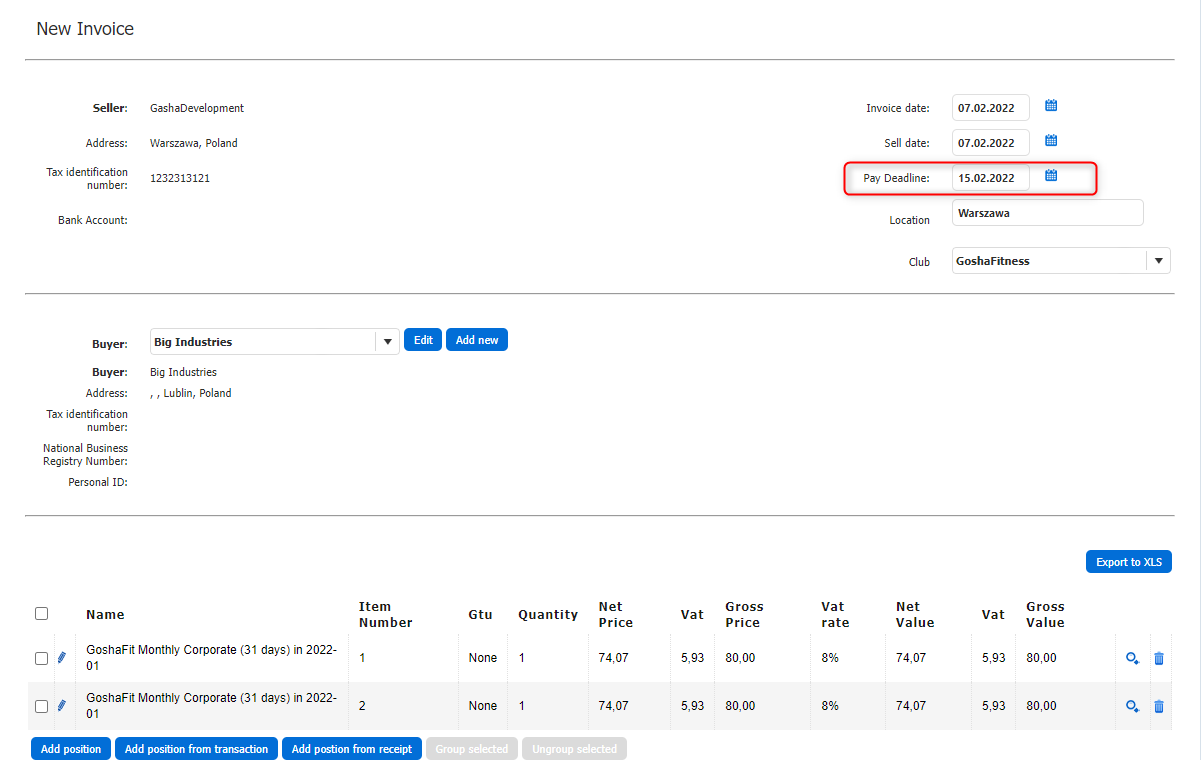Open calendar picker for Pay Deadline

pos(1051,176)
